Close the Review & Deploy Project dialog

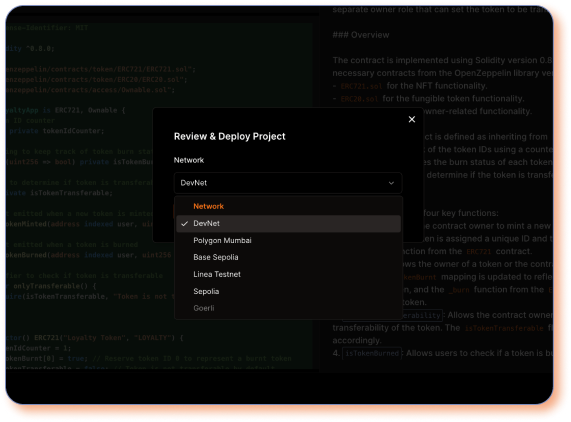click(x=411, y=119)
